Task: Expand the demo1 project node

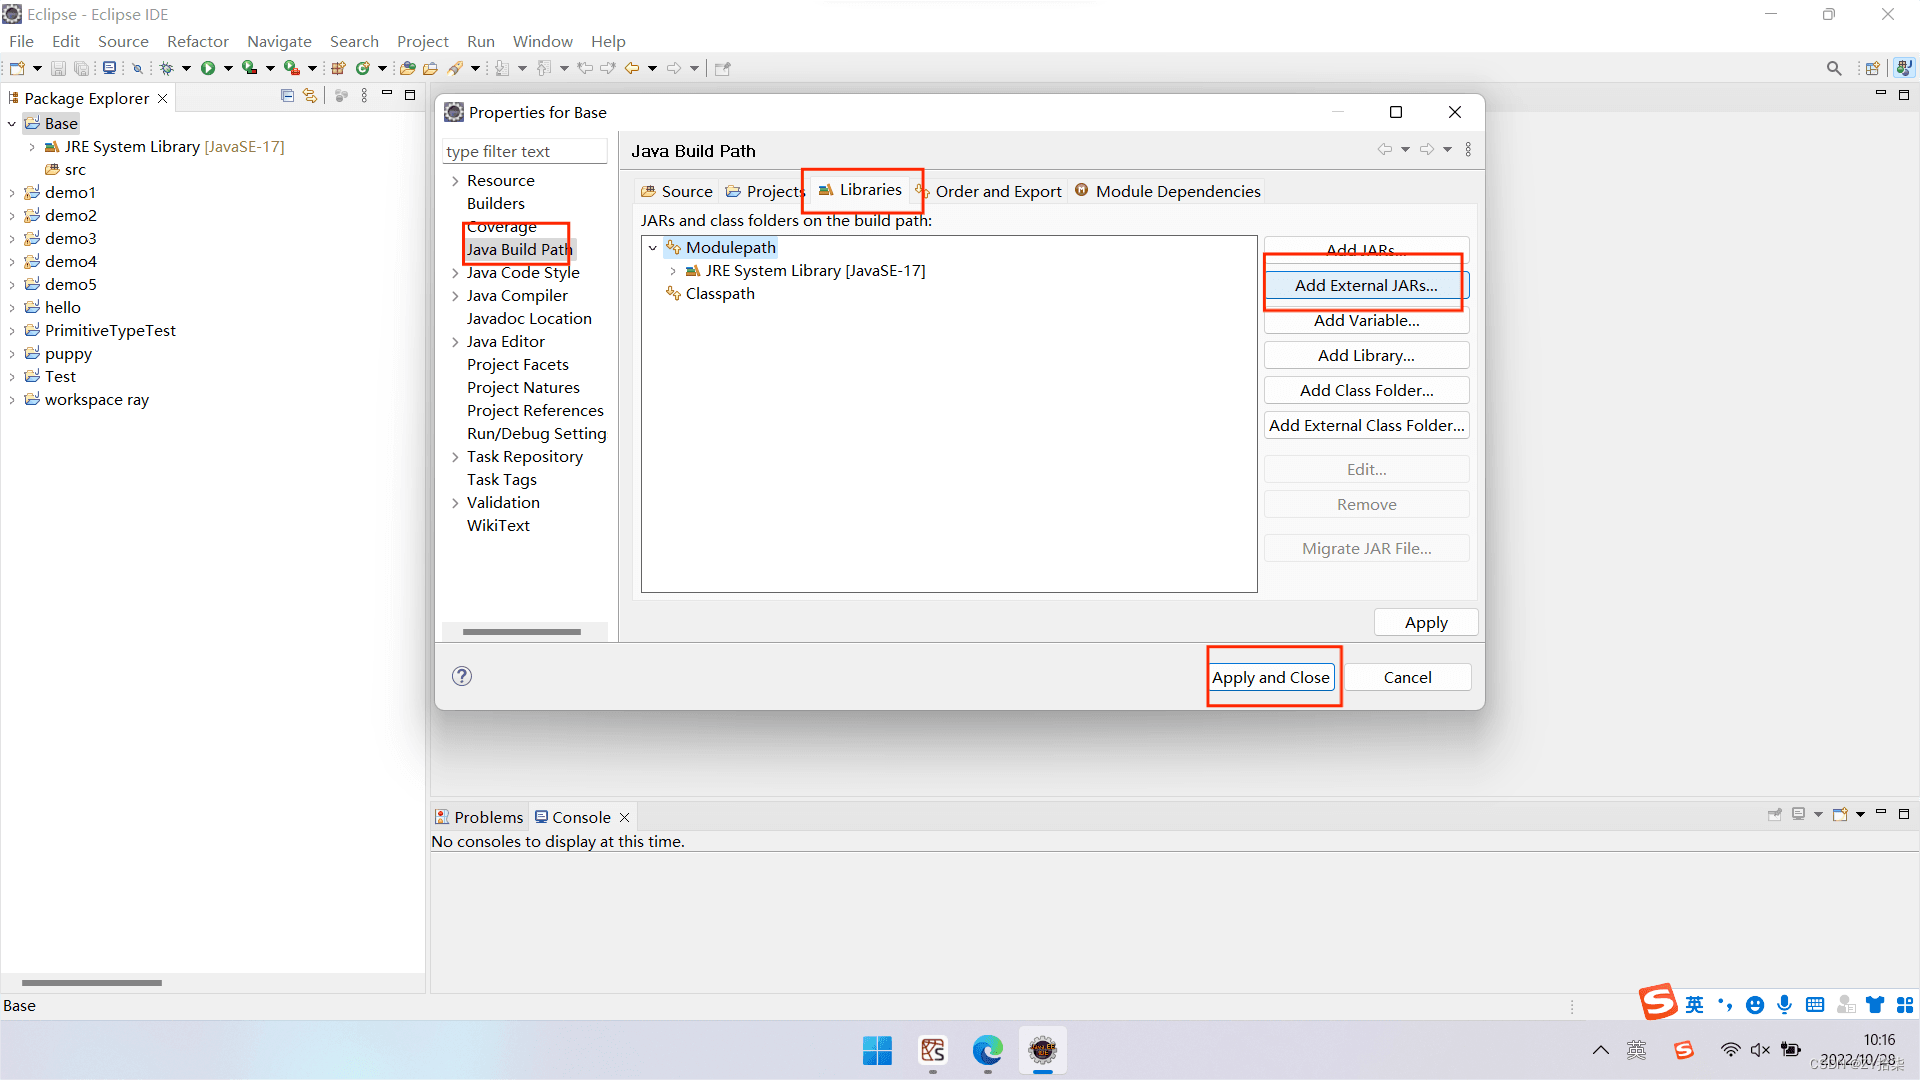Action: [12, 192]
